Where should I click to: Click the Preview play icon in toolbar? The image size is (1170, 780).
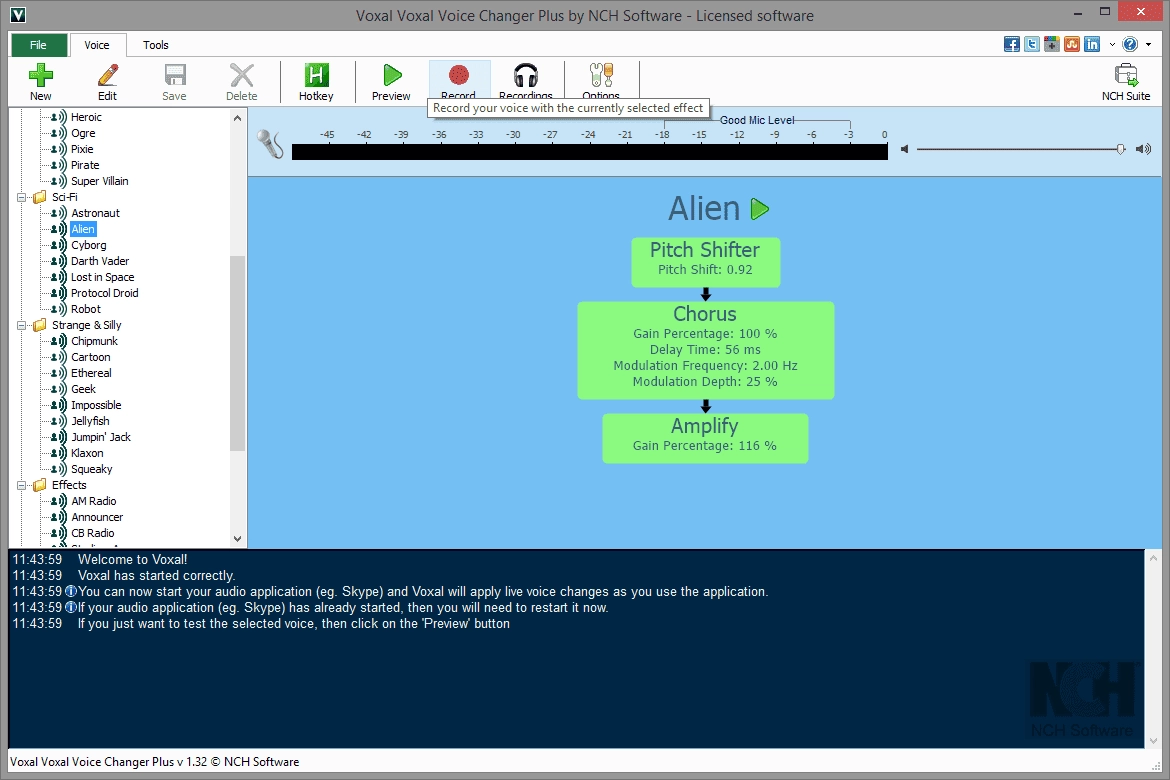392,75
